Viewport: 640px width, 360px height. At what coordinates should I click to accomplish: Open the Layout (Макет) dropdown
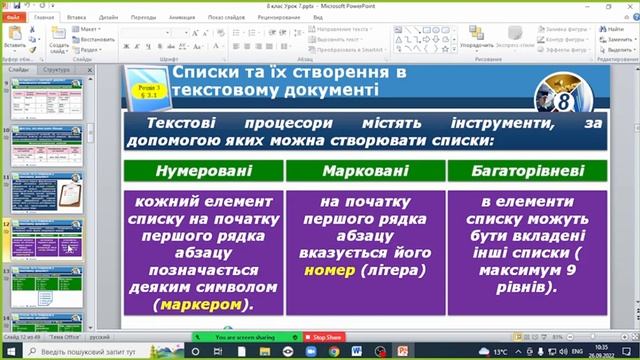click(87, 29)
